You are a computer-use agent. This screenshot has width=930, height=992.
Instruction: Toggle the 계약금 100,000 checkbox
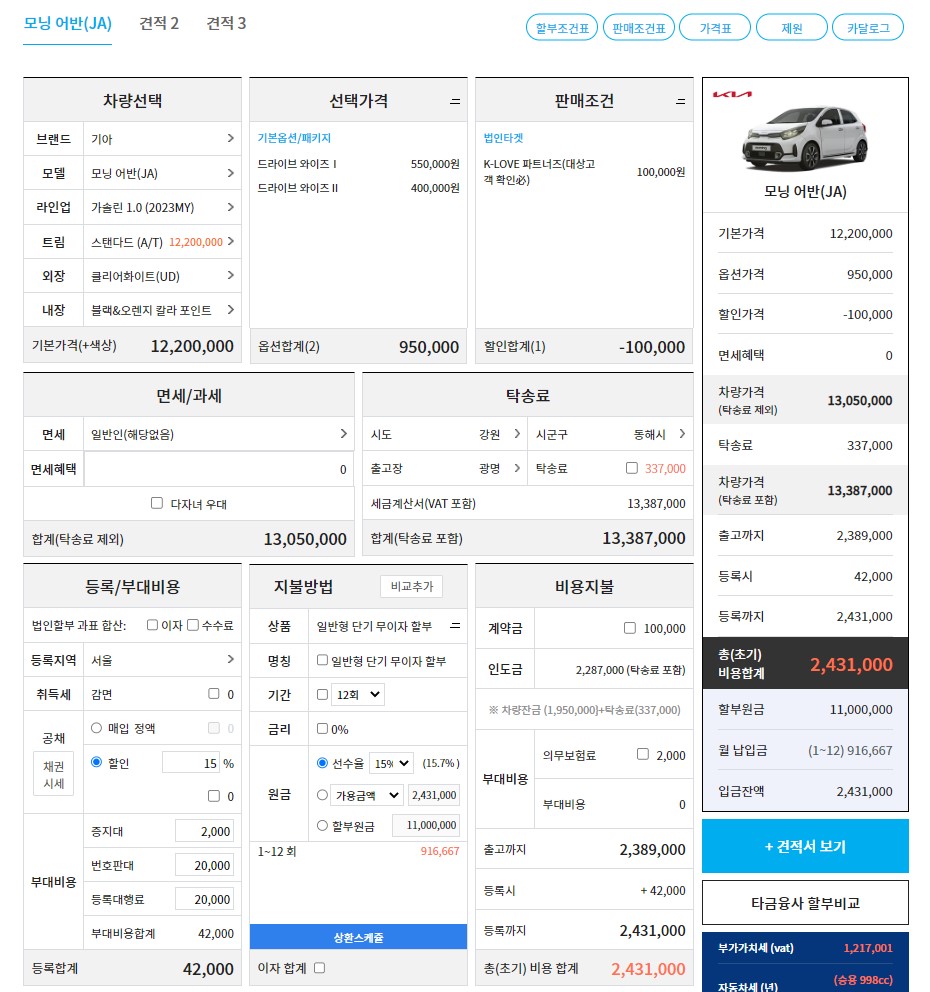(x=629, y=628)
